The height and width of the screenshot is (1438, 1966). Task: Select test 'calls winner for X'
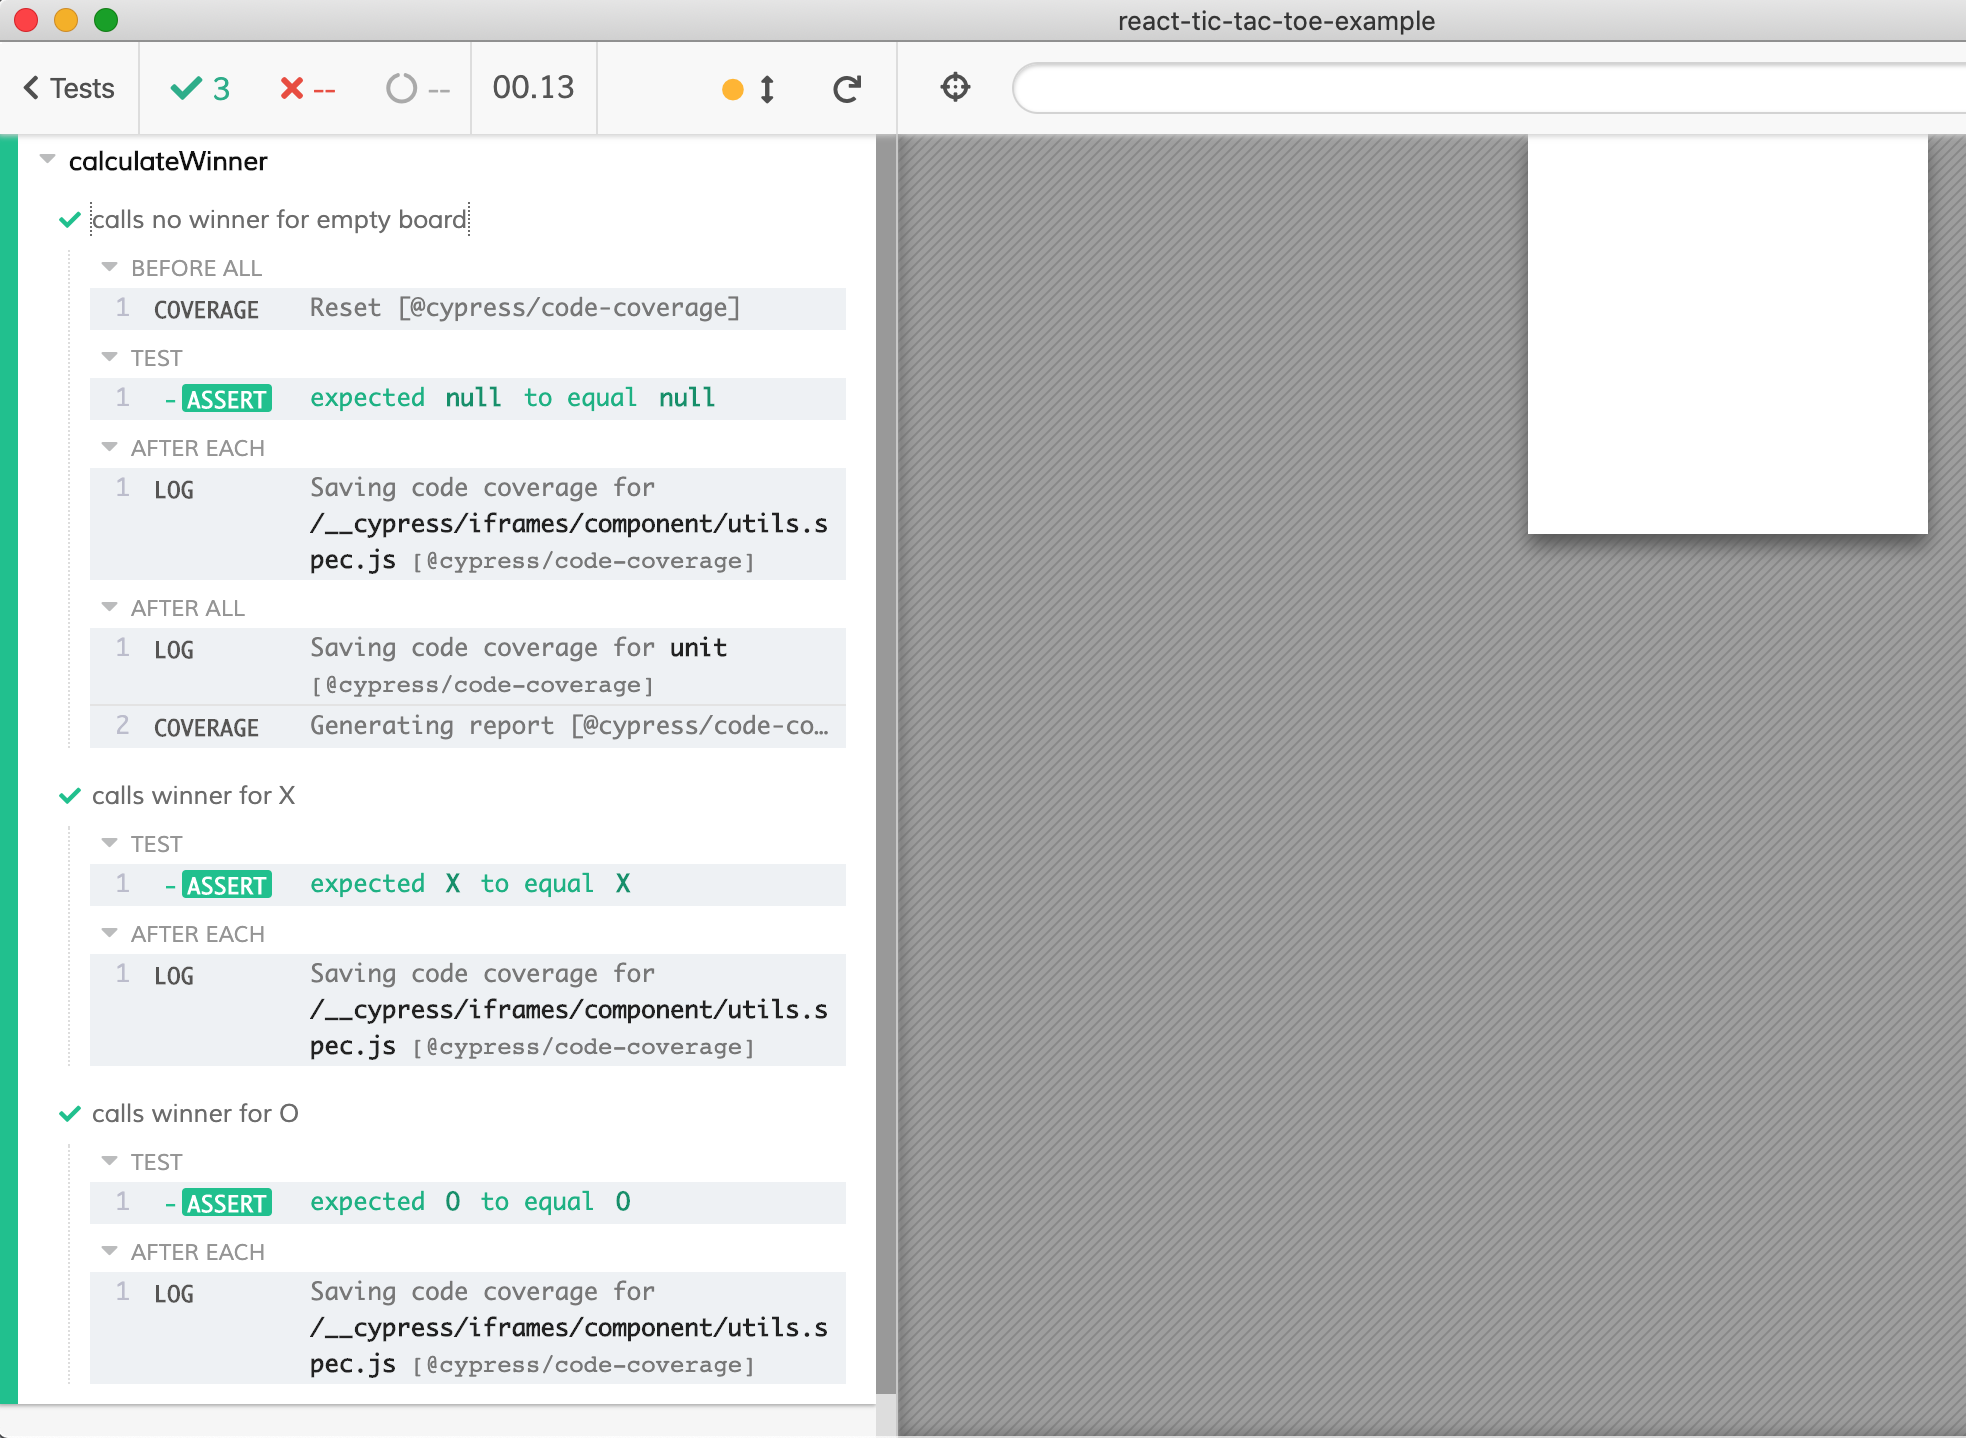[x=193, y=795]
